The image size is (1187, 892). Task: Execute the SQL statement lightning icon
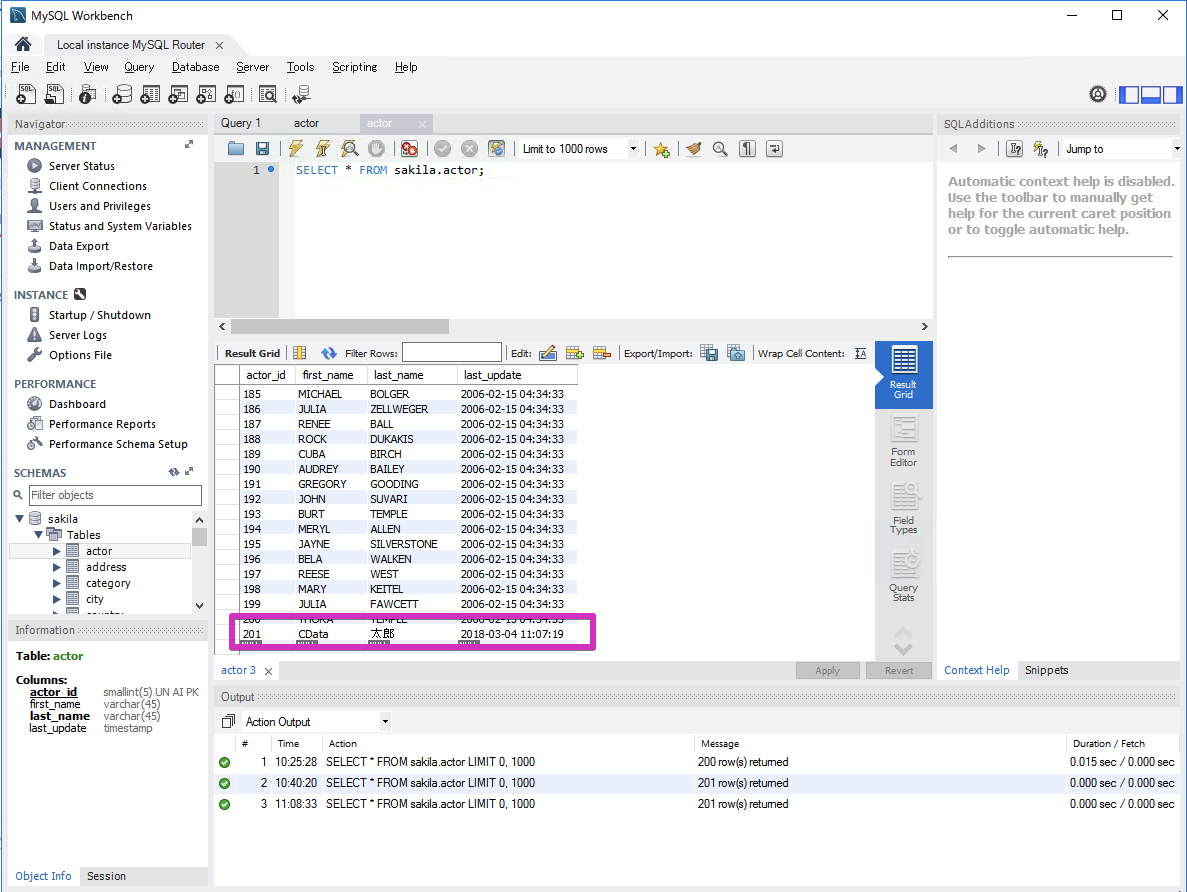click(x=296, y=148)
